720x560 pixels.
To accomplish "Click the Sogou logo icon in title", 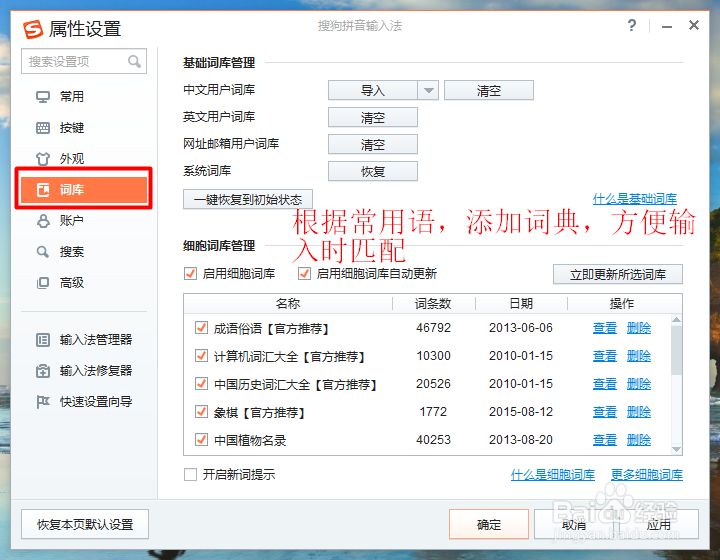I will 33,29.
